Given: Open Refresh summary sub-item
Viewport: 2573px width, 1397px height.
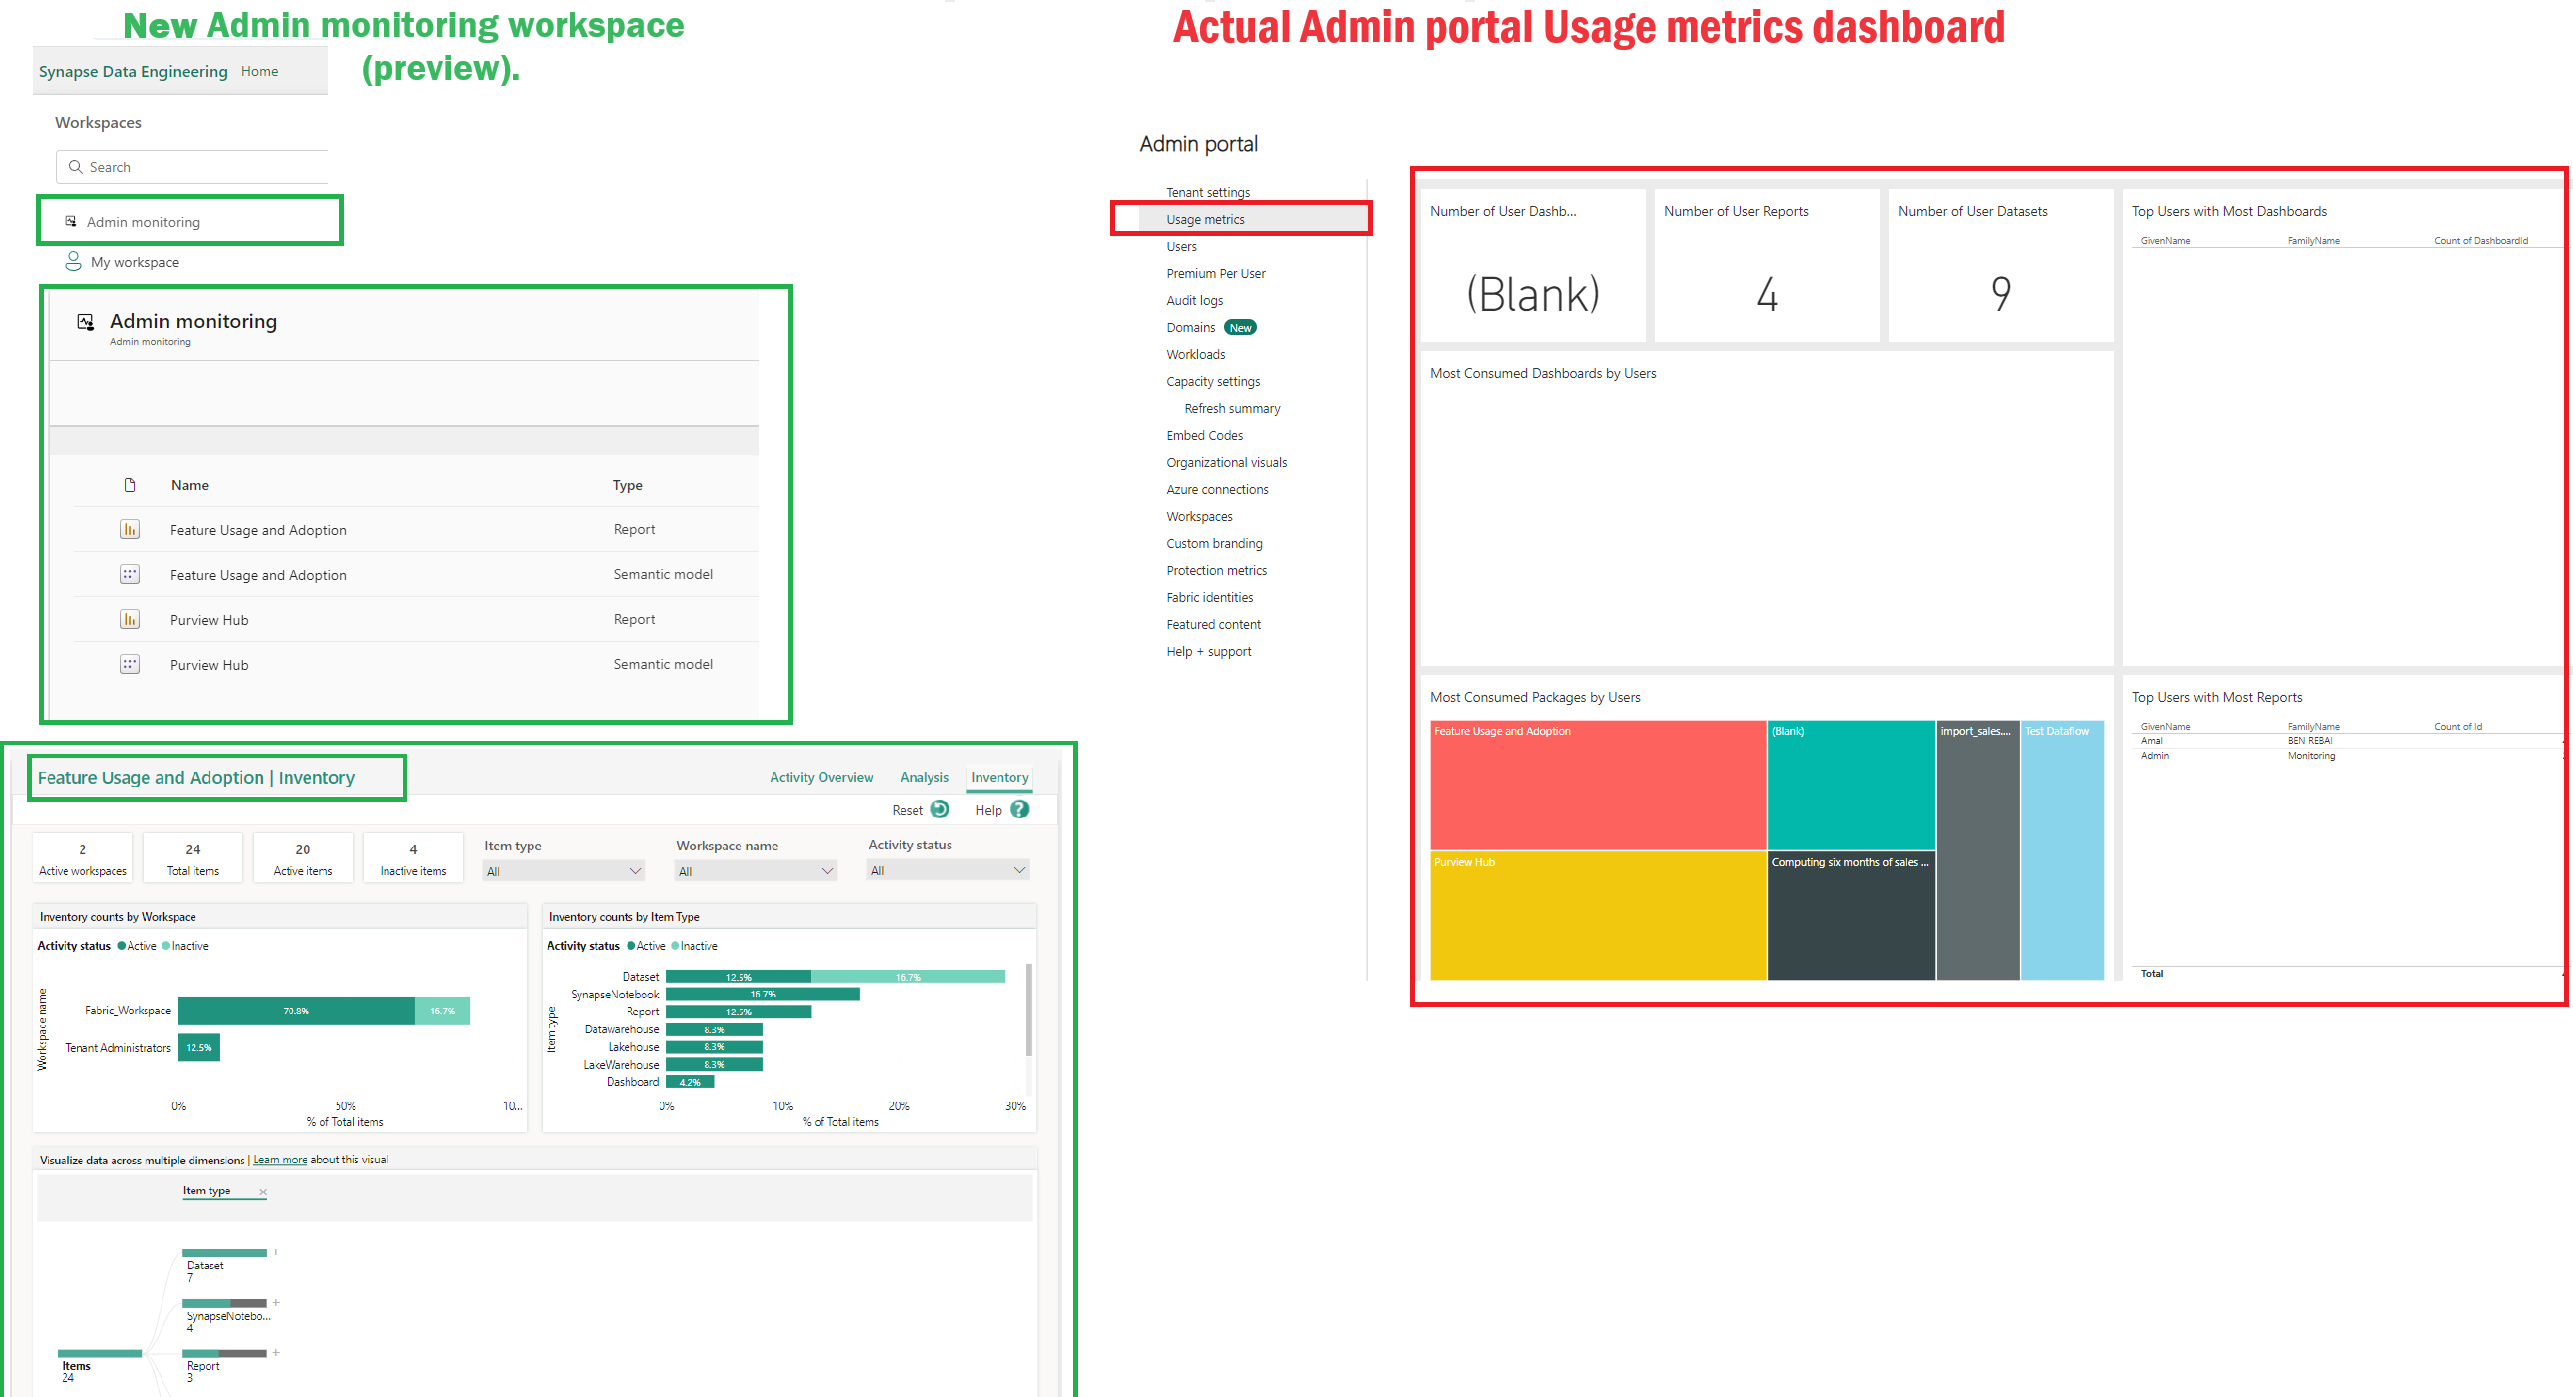Looking at the screenshot, I should [x=1232, y=408].
